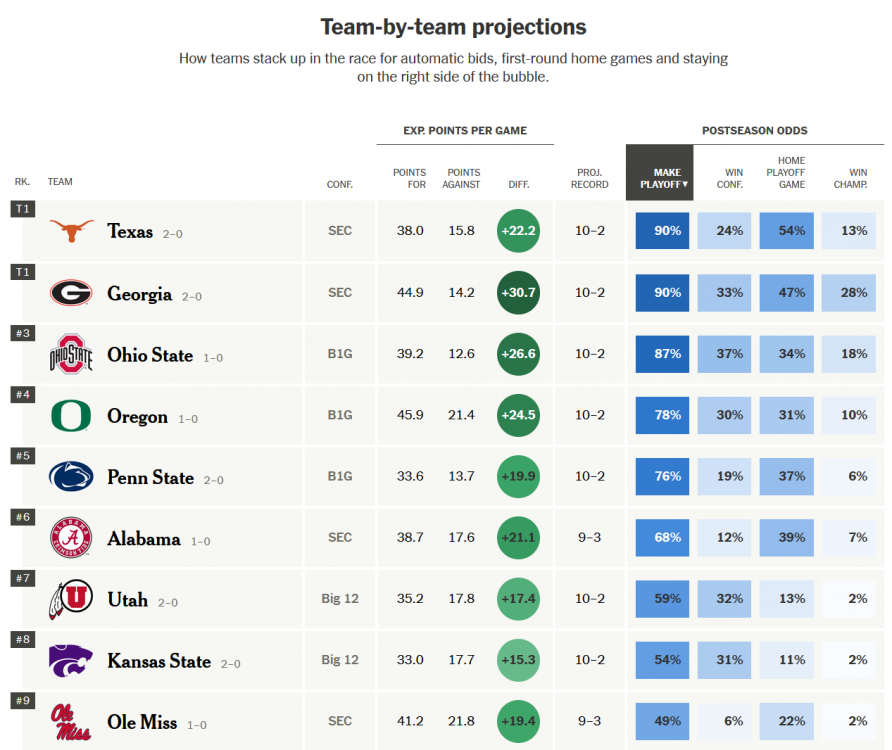The height and width of the screenshot is (750, 892).
Task: Click the Penn State Nittany Lions logo
Action: pyautogui.click(x=71, y=477)
